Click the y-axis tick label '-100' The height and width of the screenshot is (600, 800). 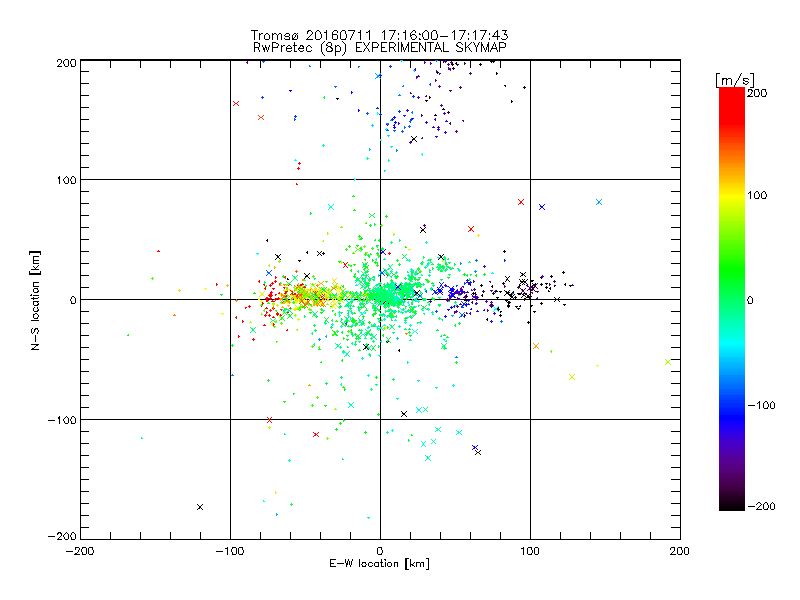point(62,420)
